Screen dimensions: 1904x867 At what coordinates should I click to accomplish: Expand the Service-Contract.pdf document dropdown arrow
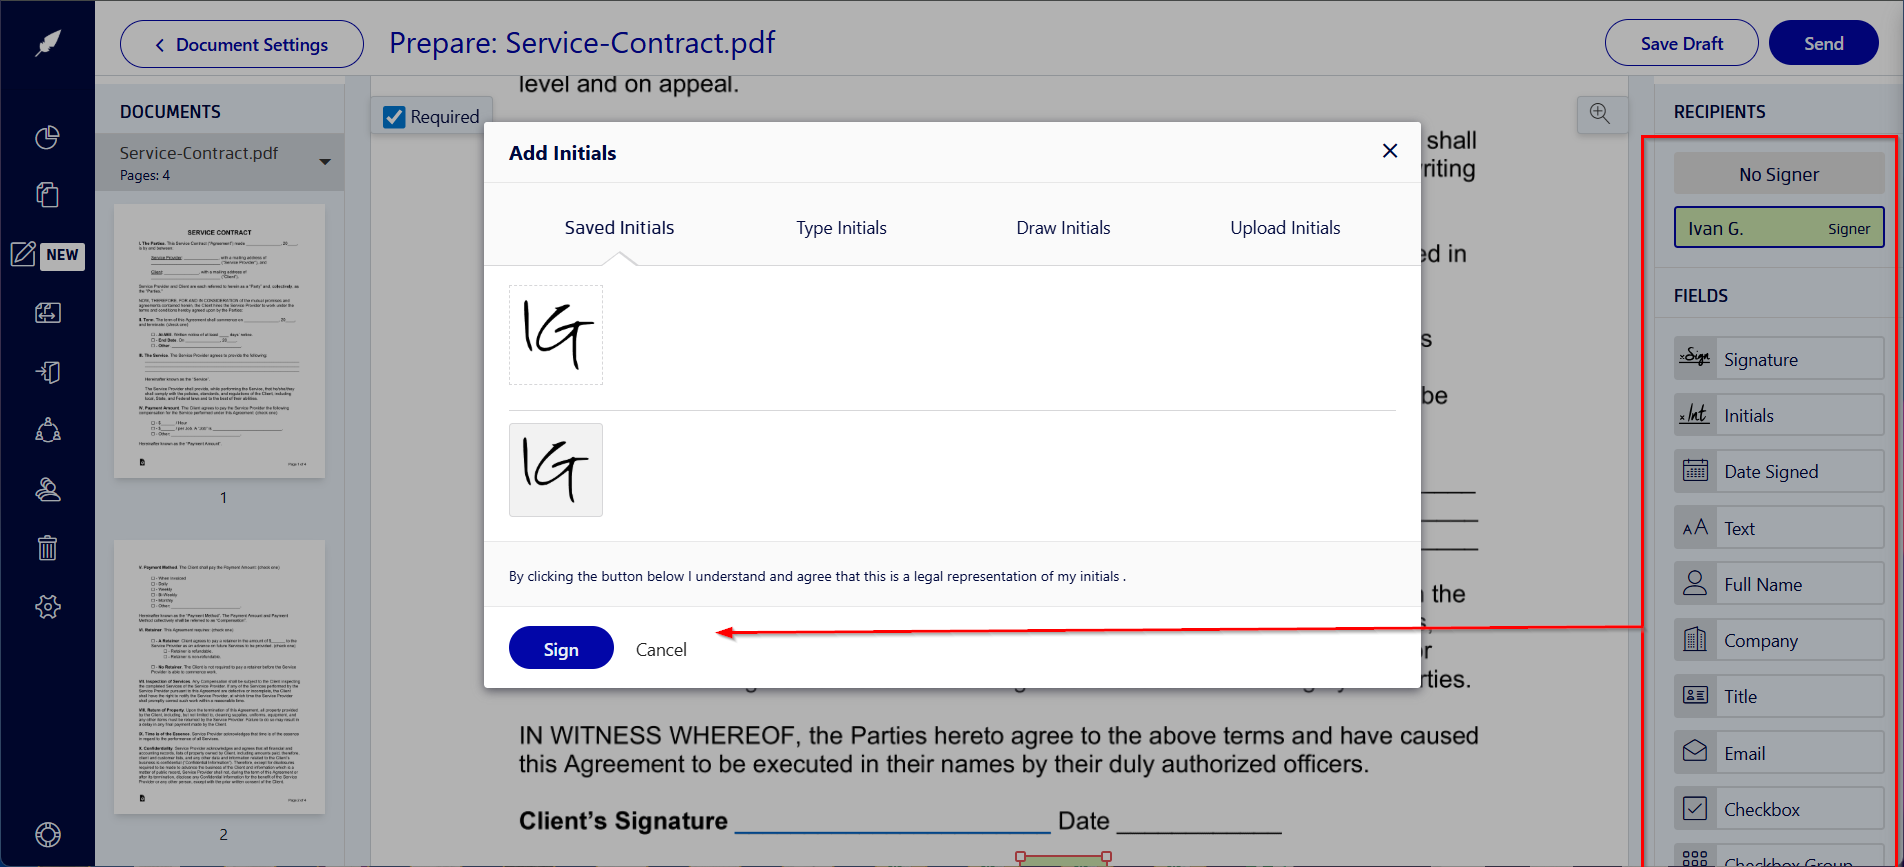(325, 162)
